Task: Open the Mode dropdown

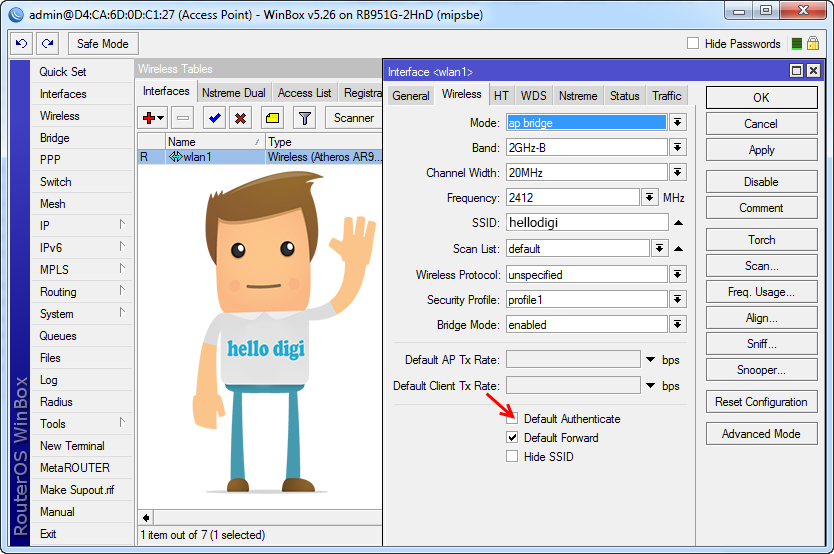Action: [678, 123]
